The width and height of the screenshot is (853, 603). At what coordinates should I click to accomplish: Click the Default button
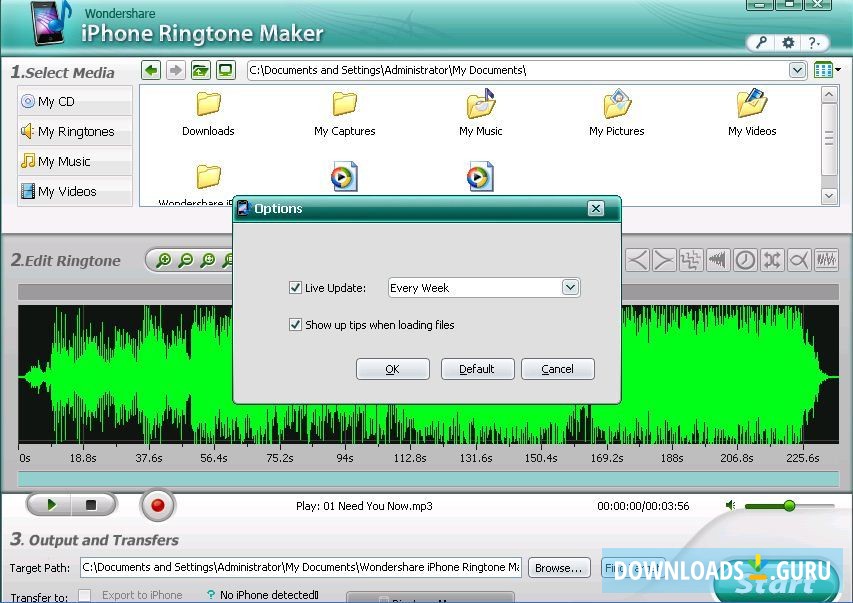coord(477,369)
